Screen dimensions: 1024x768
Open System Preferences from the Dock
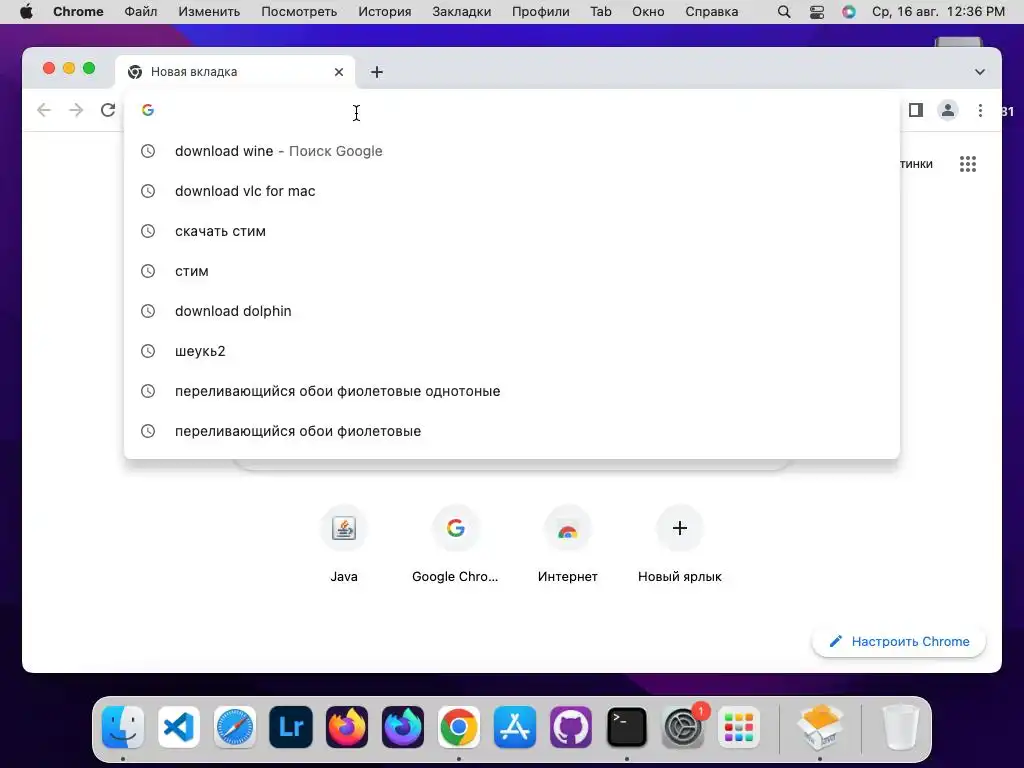point(683,727)
